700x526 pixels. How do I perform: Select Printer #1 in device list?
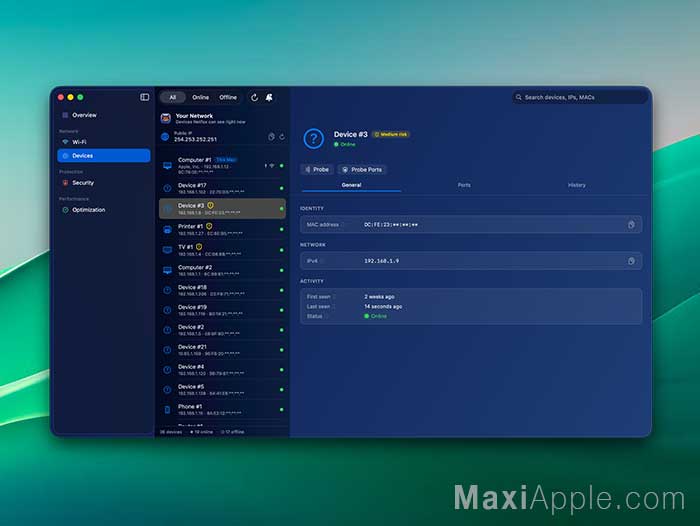tap(222, 229)
